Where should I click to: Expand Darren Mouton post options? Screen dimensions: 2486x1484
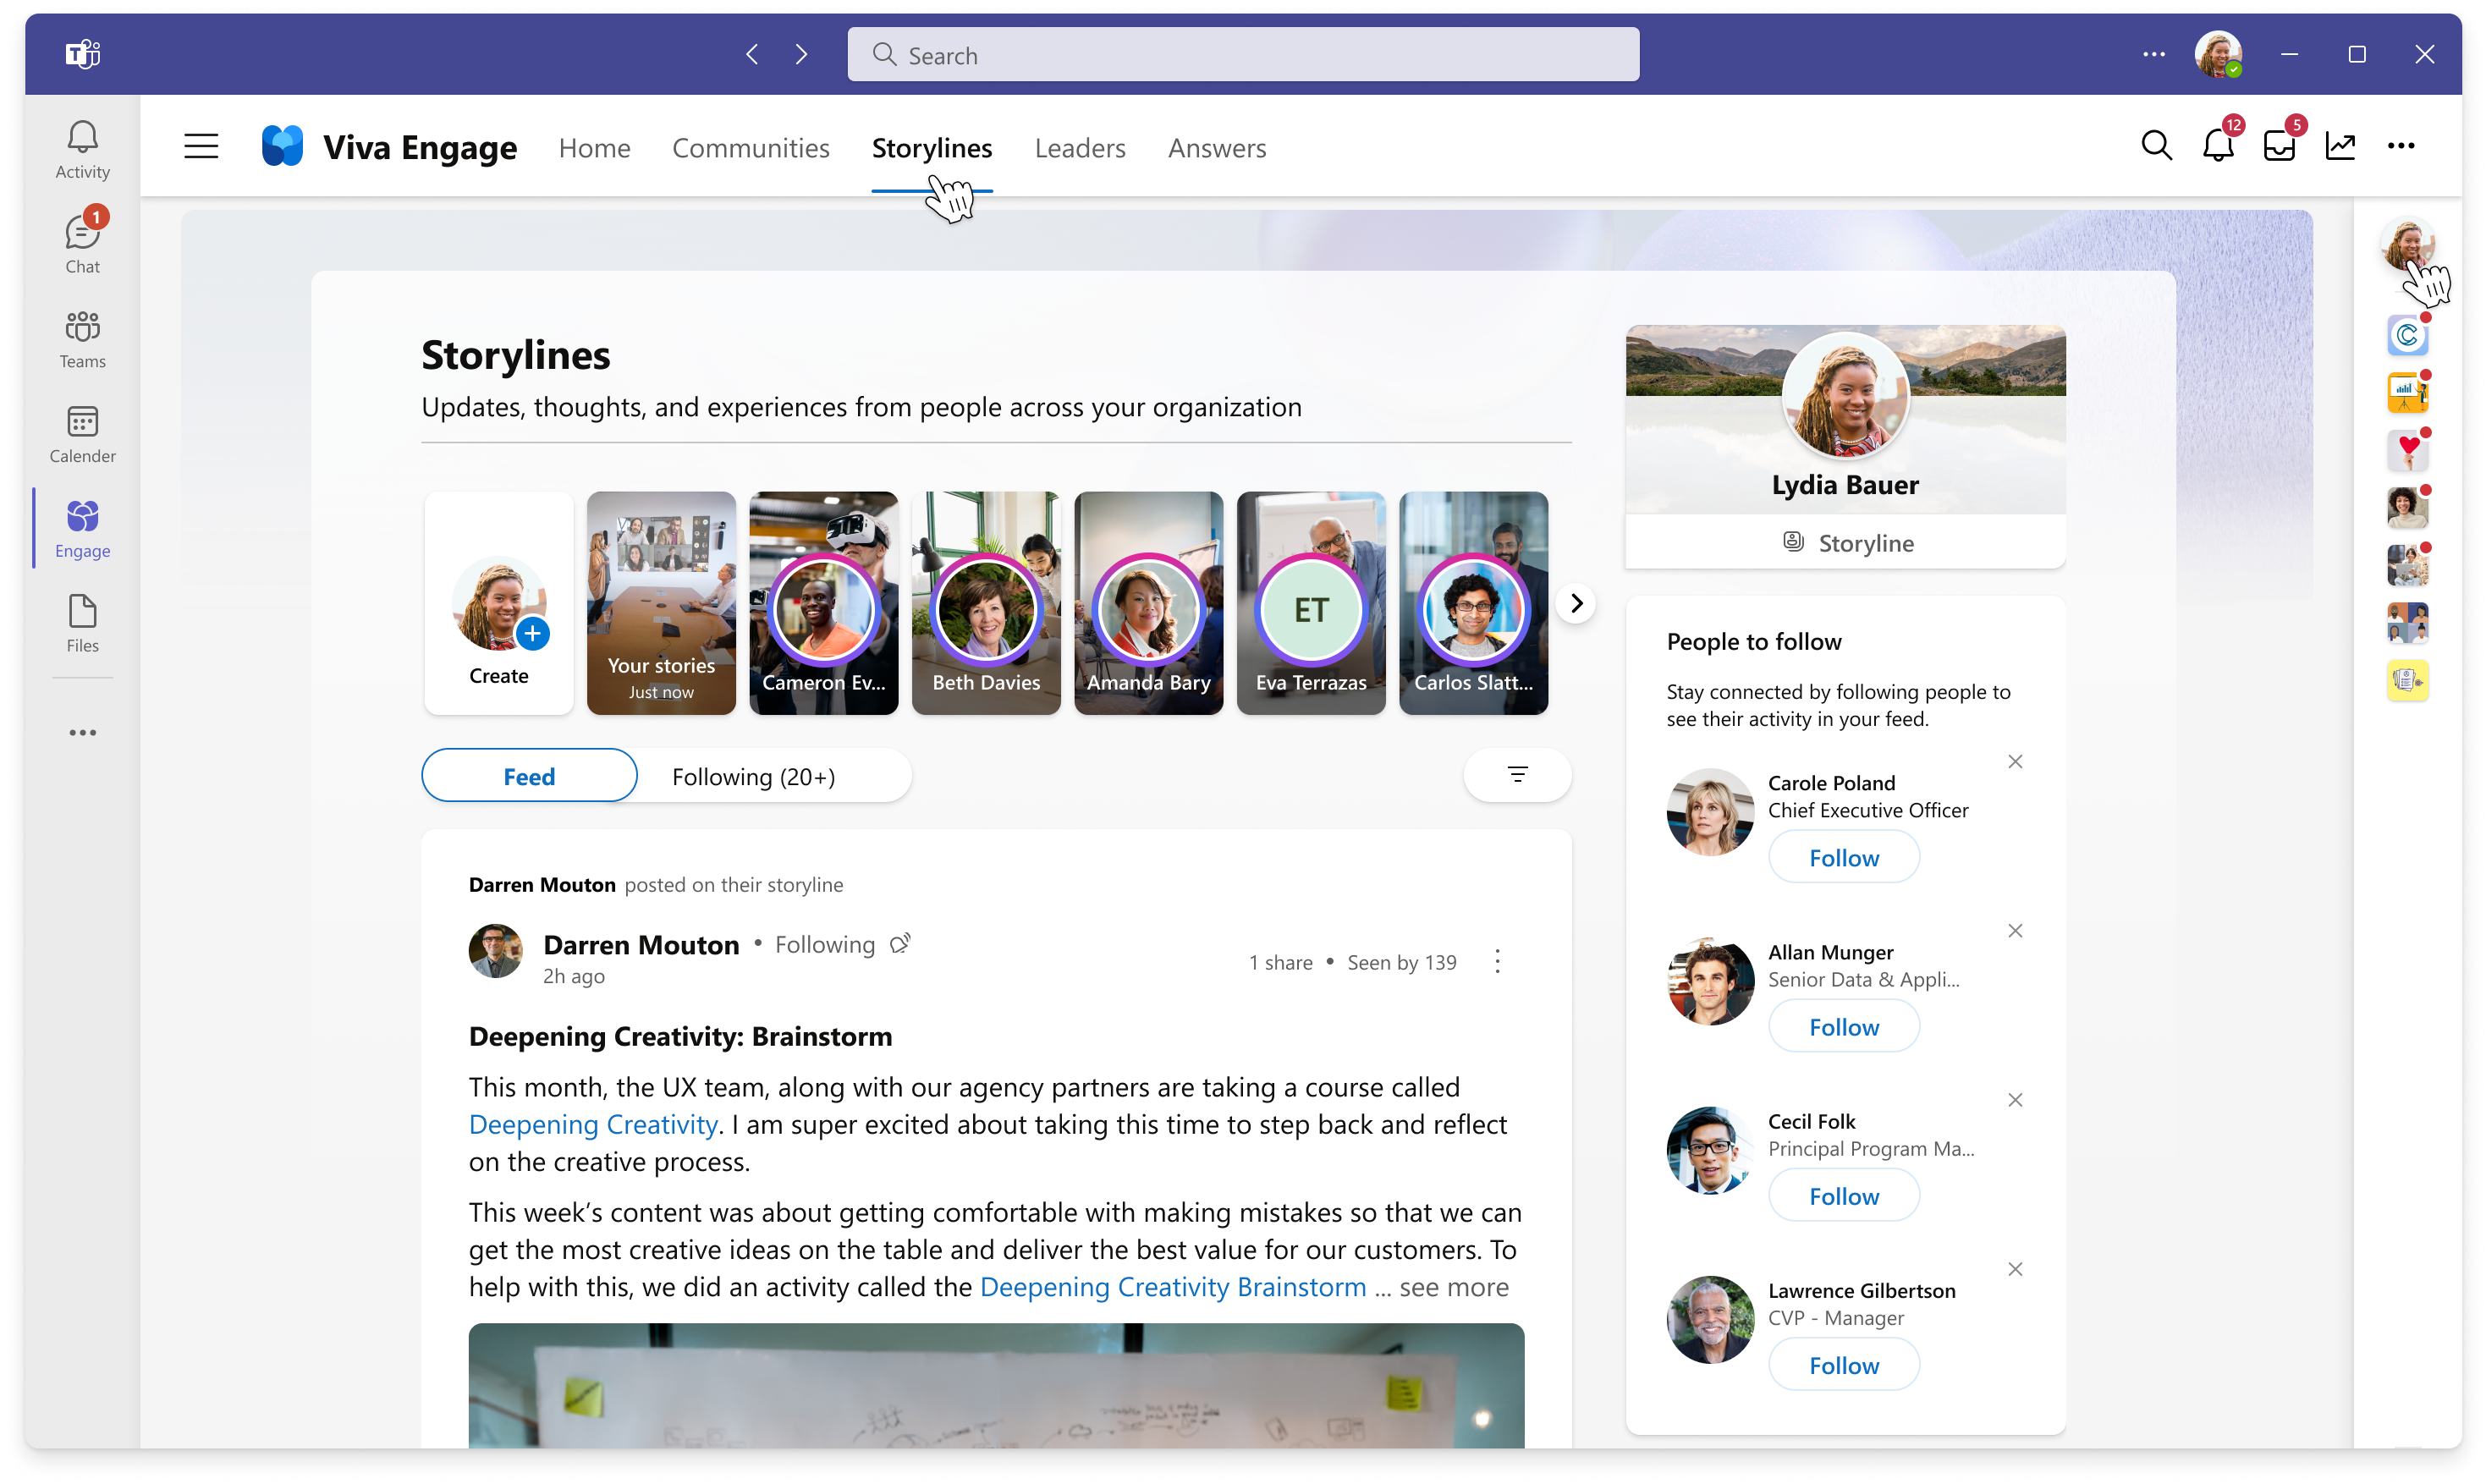tap(1497, 961)
